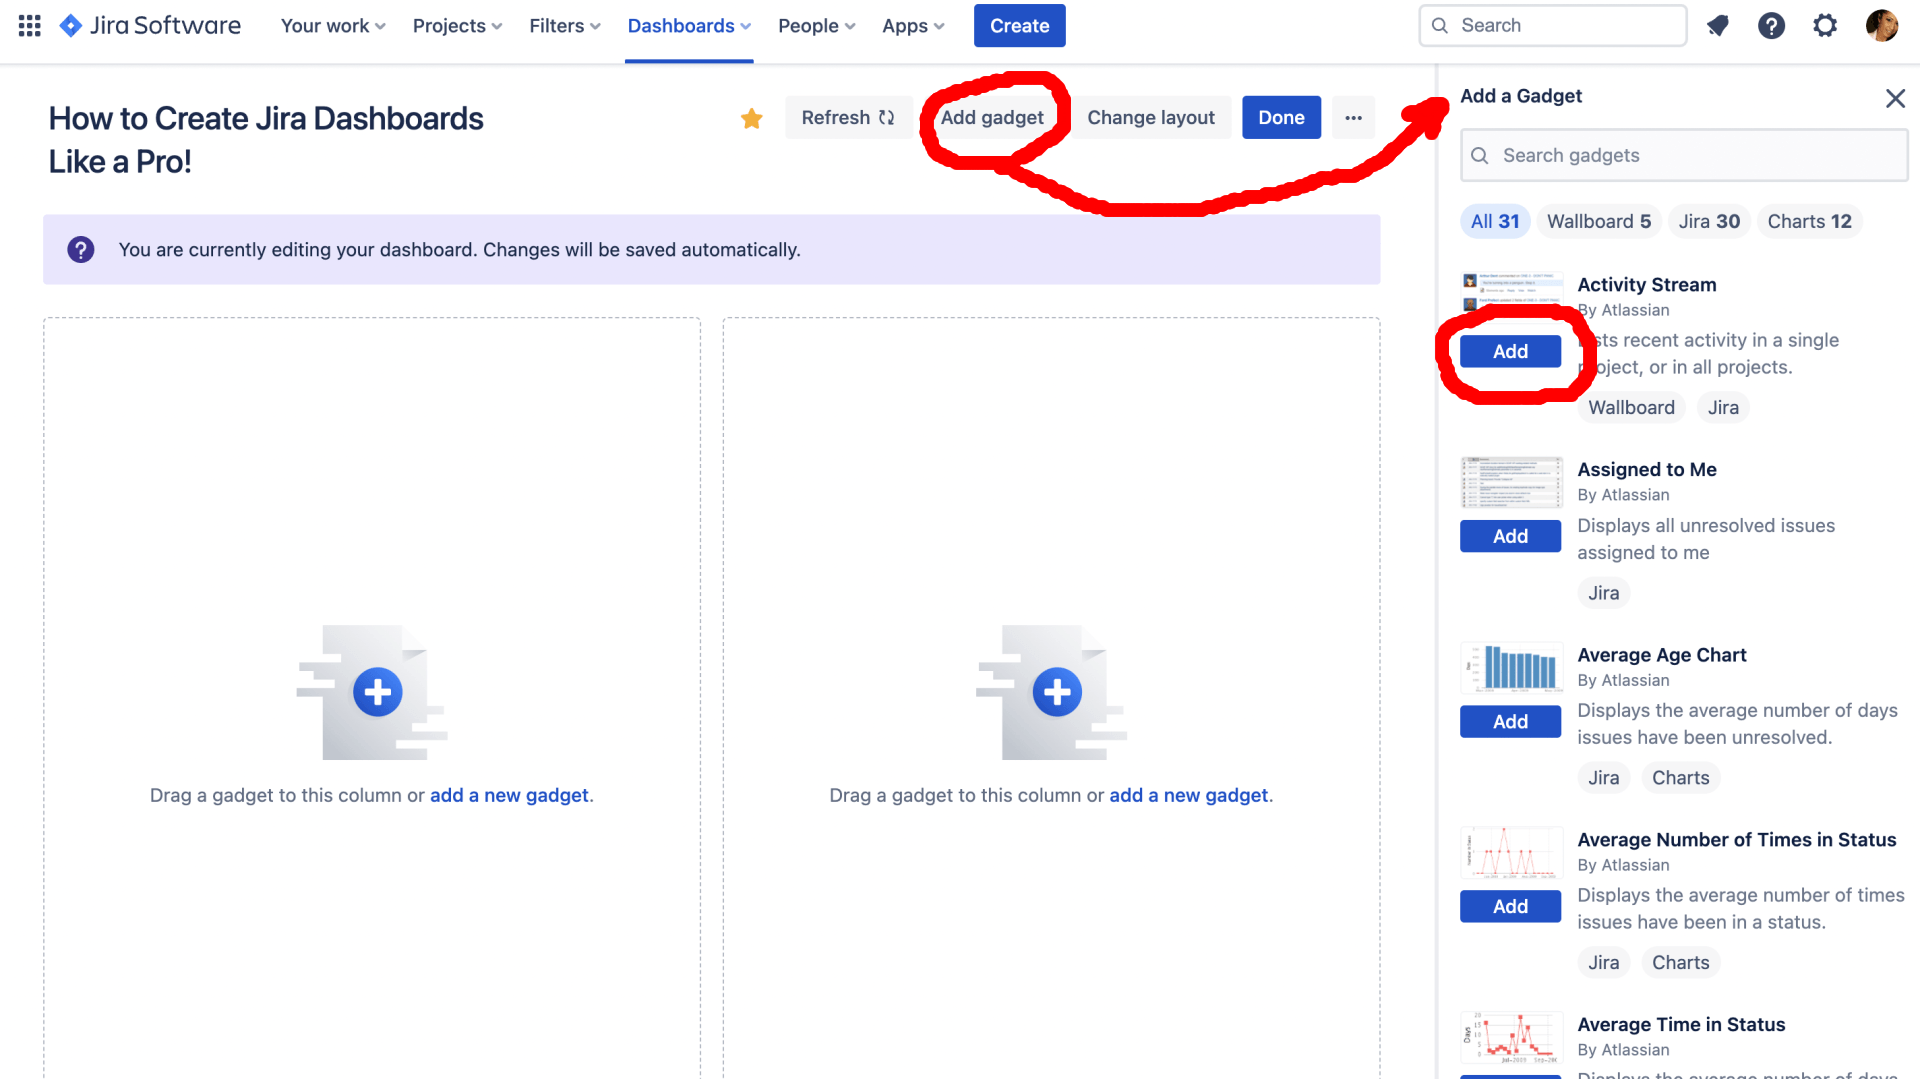1920x1079 pixels.
Task: Click the magnifier icon in Search gadgets
Action: [x=1480, y=156]
